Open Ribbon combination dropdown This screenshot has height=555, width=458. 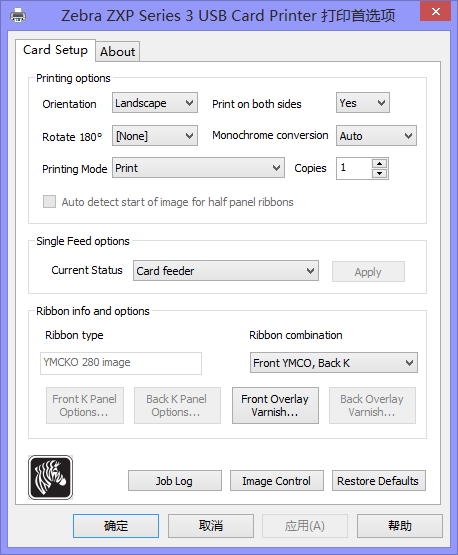(334, 363)
